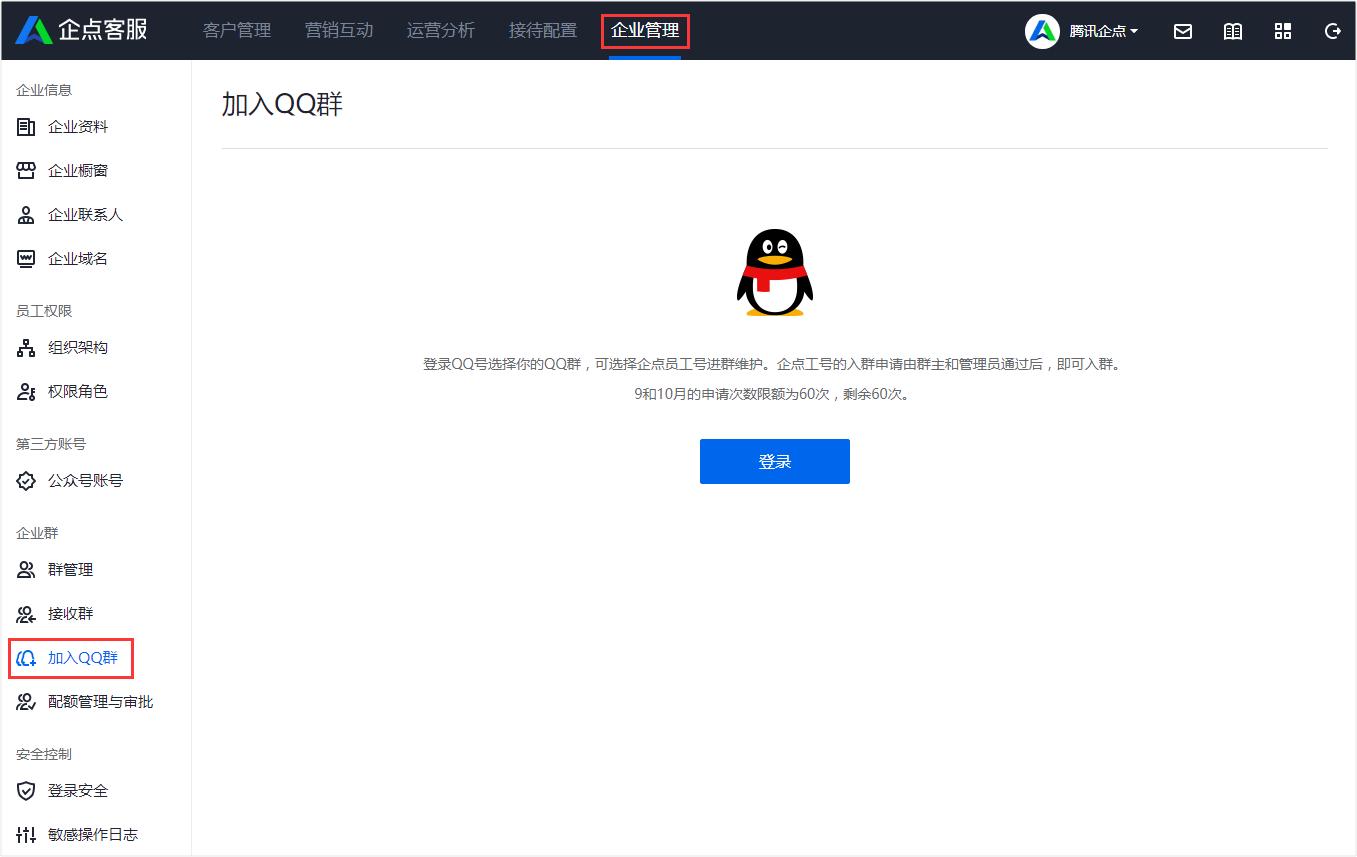Open the 营销互动 menu
The width and height of the screenshot is (1357, 857).
coord(339,30)
